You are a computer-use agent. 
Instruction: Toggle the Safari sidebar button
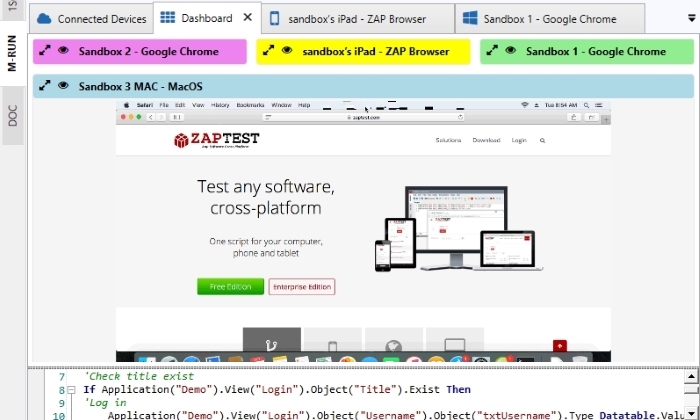point(177,117)
